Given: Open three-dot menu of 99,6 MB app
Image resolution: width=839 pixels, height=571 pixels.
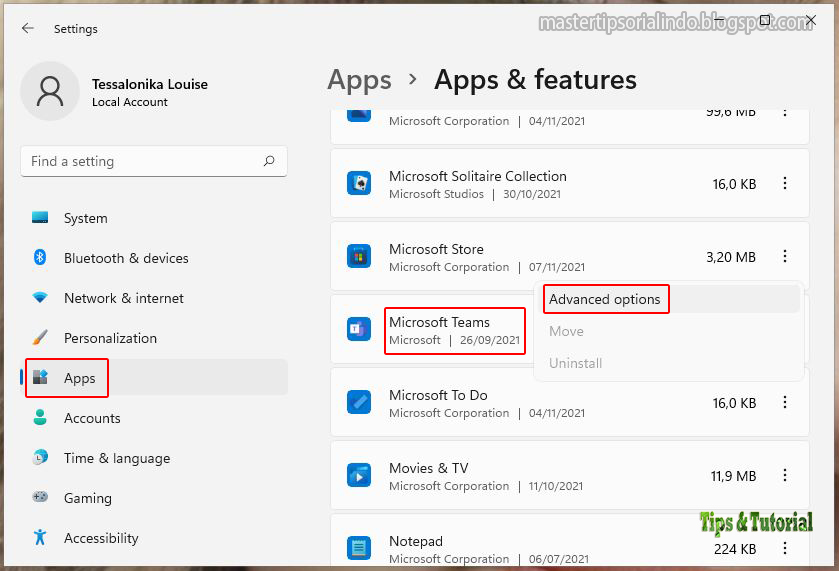Looking at the screenshot, I should (784, 112).
